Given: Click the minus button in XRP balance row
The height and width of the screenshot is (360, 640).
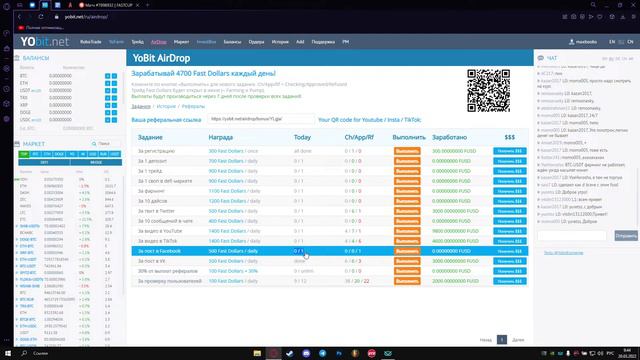Looking at the screenshot, I should tap(115, 105).
